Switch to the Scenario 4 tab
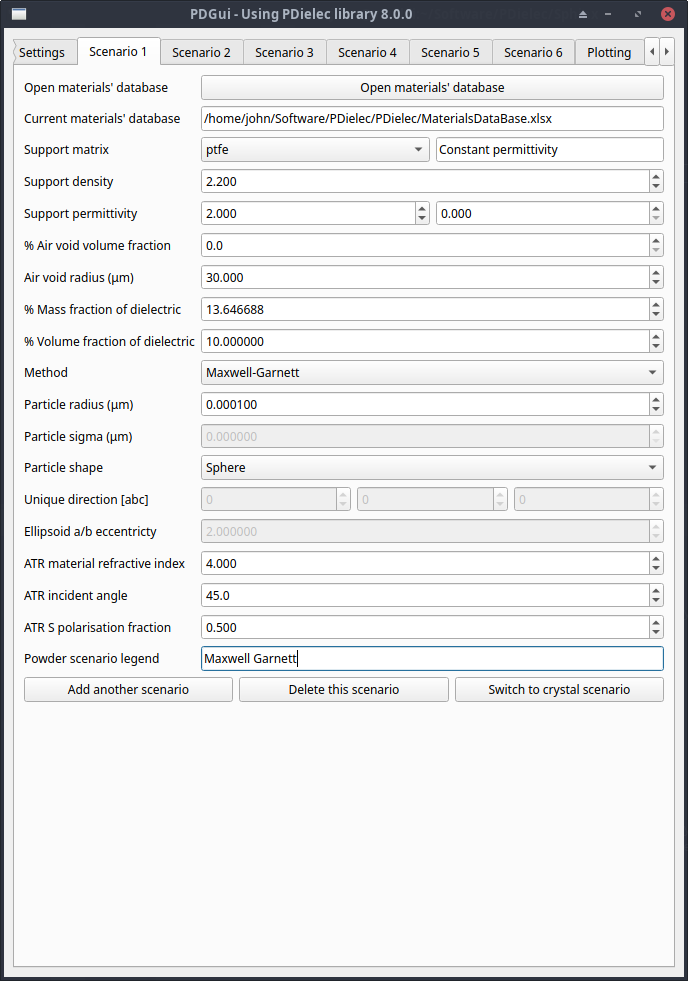 (x=367, y=53)
